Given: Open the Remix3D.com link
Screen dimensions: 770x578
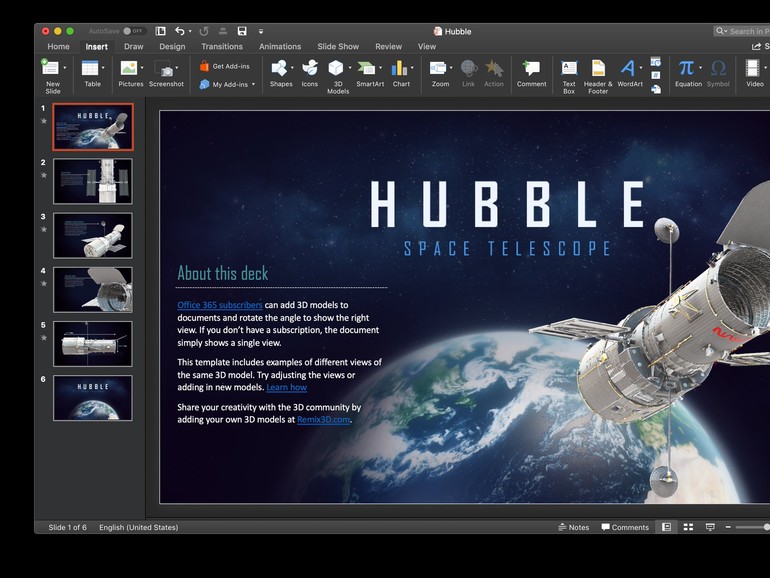Looking at the screenshot, I should 323,420.
